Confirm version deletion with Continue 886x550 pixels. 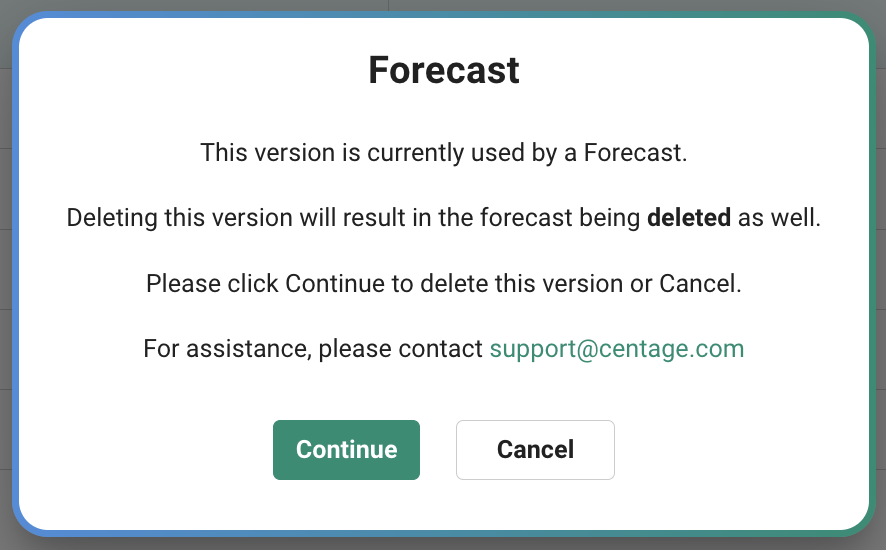pos(346,450)
